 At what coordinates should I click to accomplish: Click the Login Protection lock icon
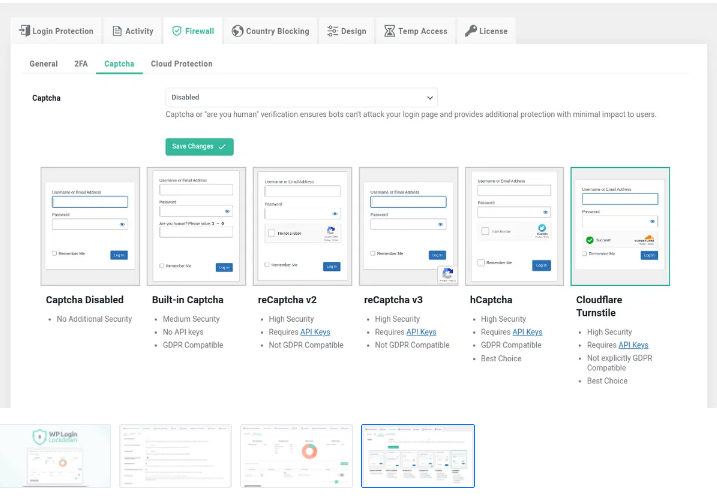(24, 31)
